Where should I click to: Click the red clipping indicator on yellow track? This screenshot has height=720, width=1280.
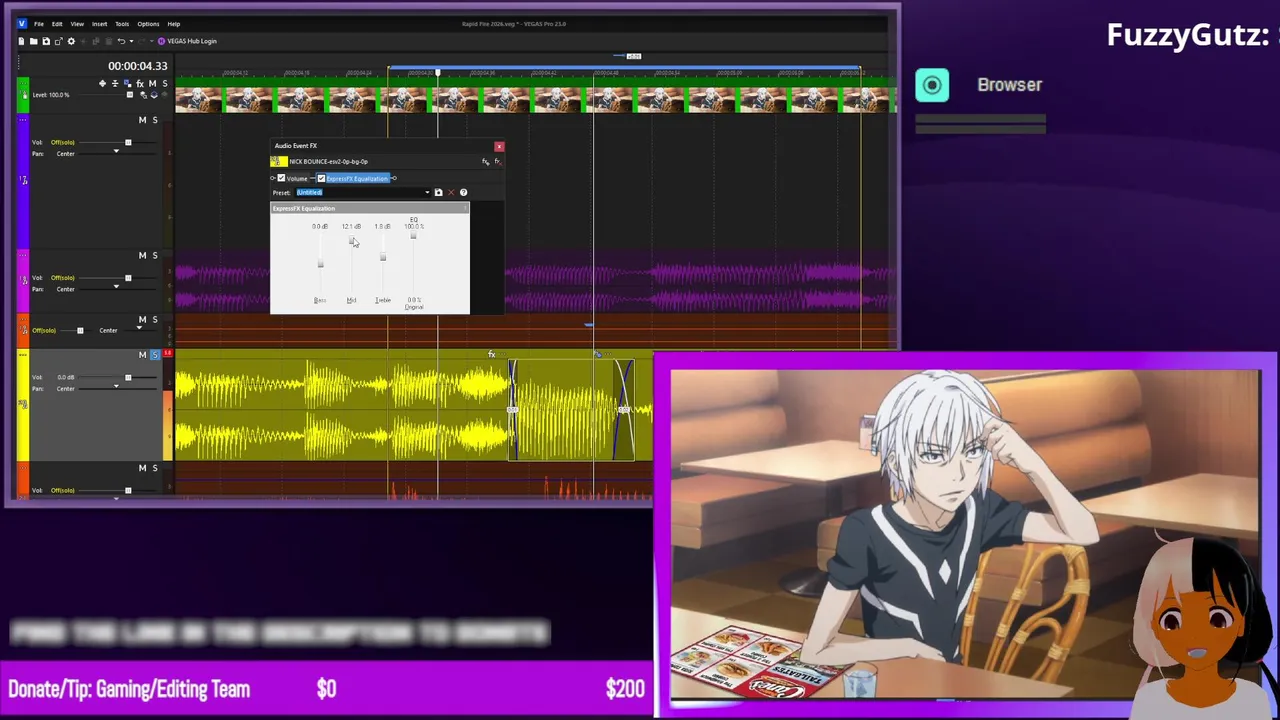tap(168, 353)
